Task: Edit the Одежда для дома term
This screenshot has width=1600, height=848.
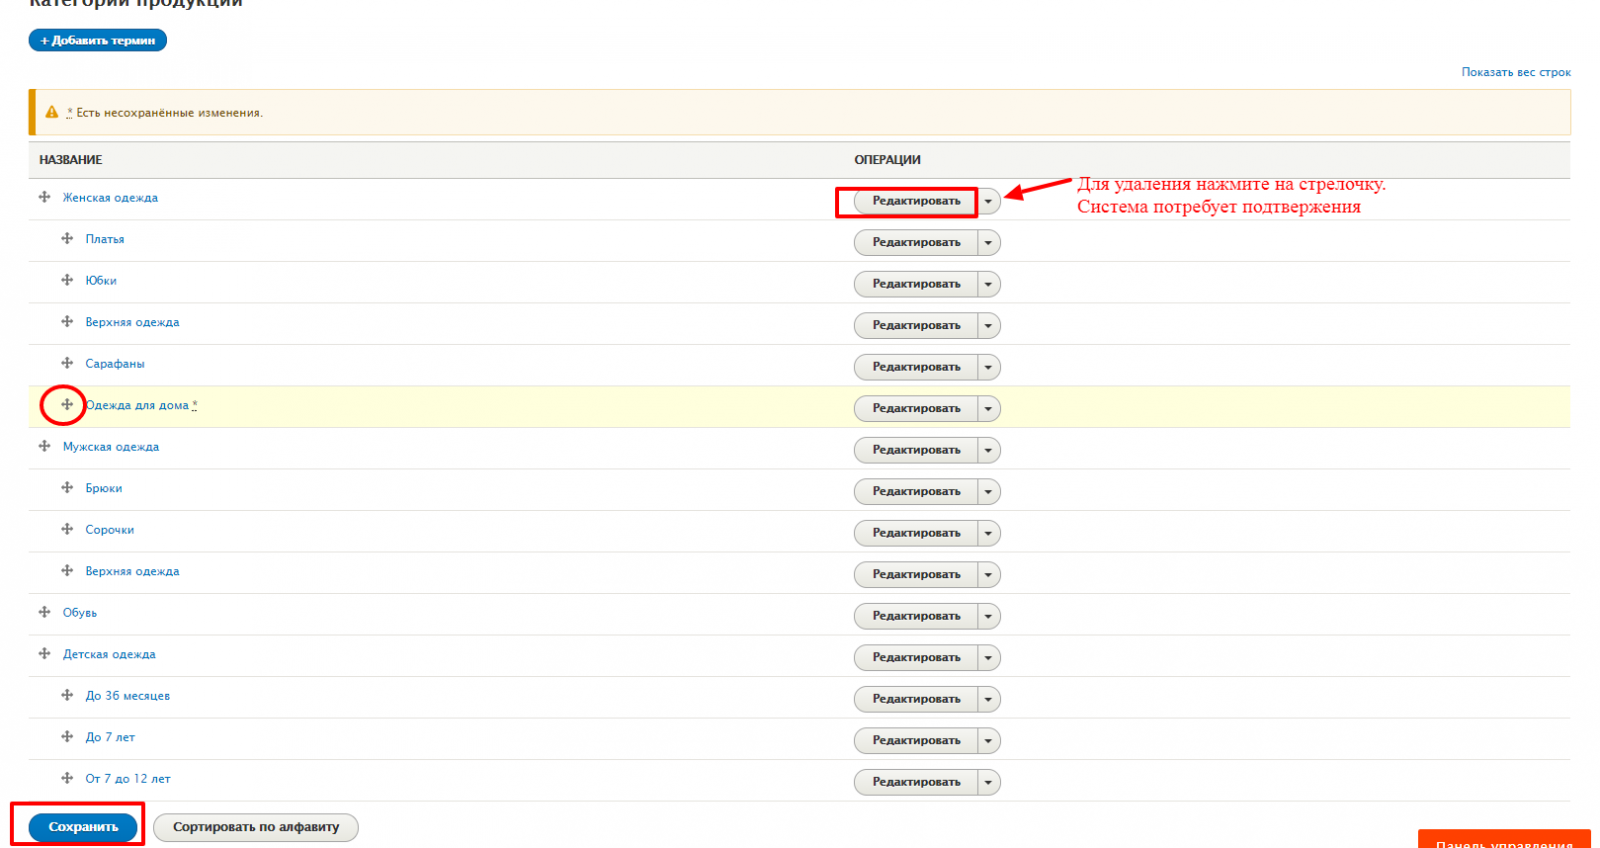Action: 916,409
